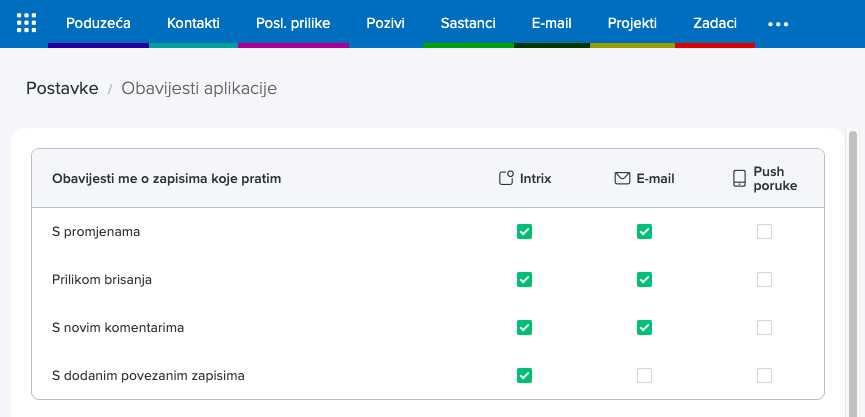Click the 'S promjenama' row label
This screenshot has height=417, width=865.
tap(96, 232)
